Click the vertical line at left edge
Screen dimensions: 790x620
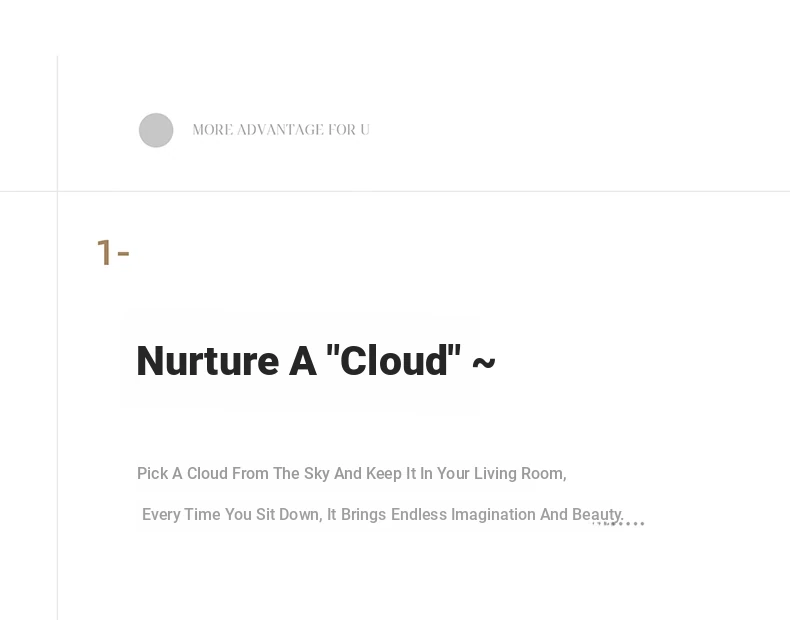coord(58,400)
